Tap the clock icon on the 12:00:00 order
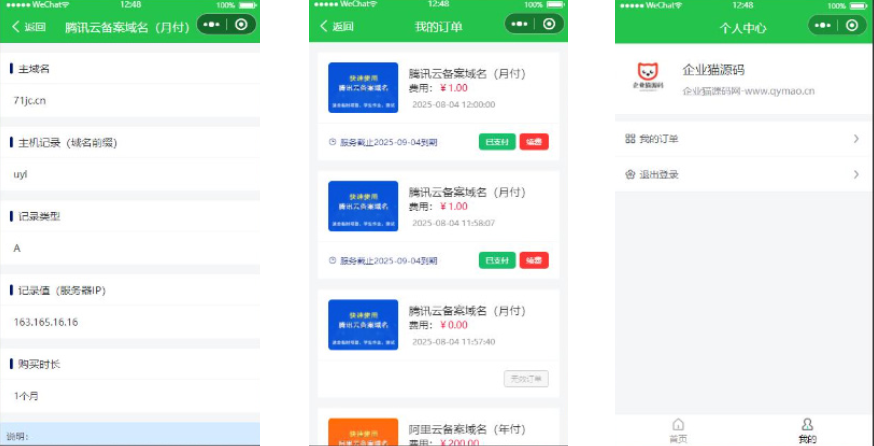Viewport: 874px width, 446px height. pos(333,142)
